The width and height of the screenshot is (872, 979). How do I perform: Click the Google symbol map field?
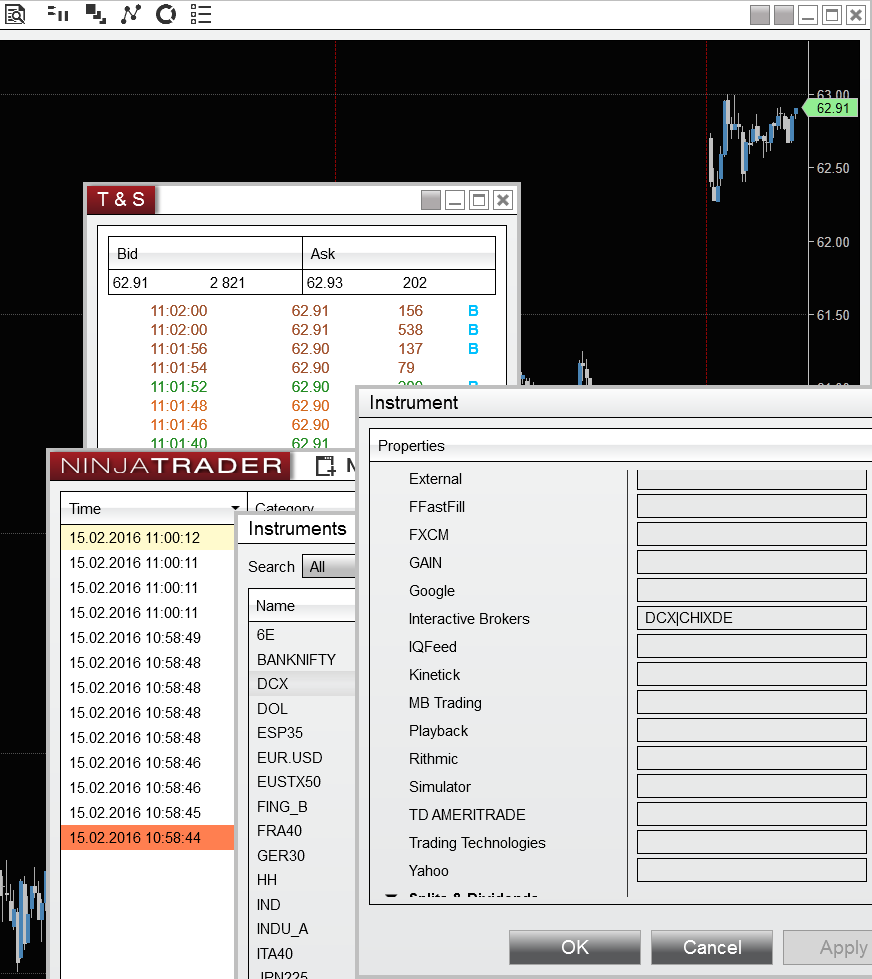coord(752,590)
